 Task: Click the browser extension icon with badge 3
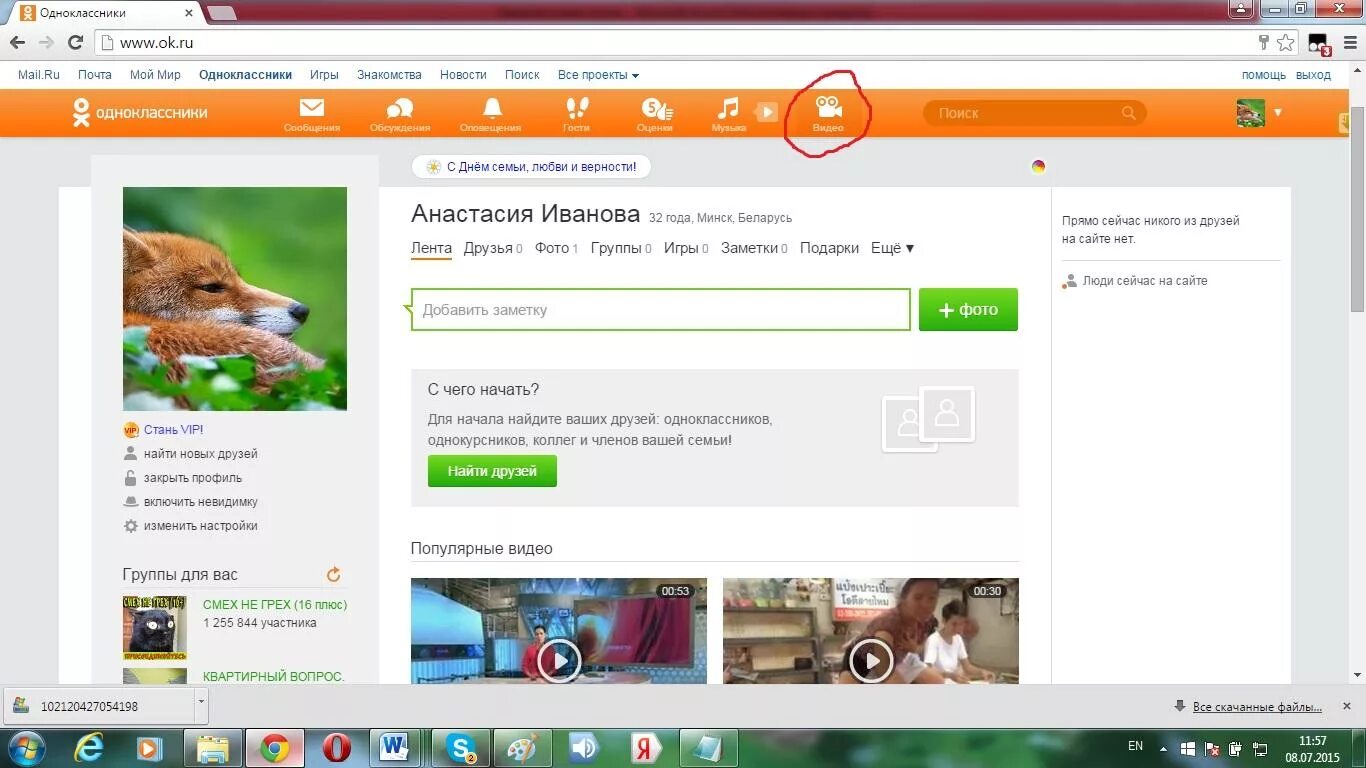tap(1320, 44)
